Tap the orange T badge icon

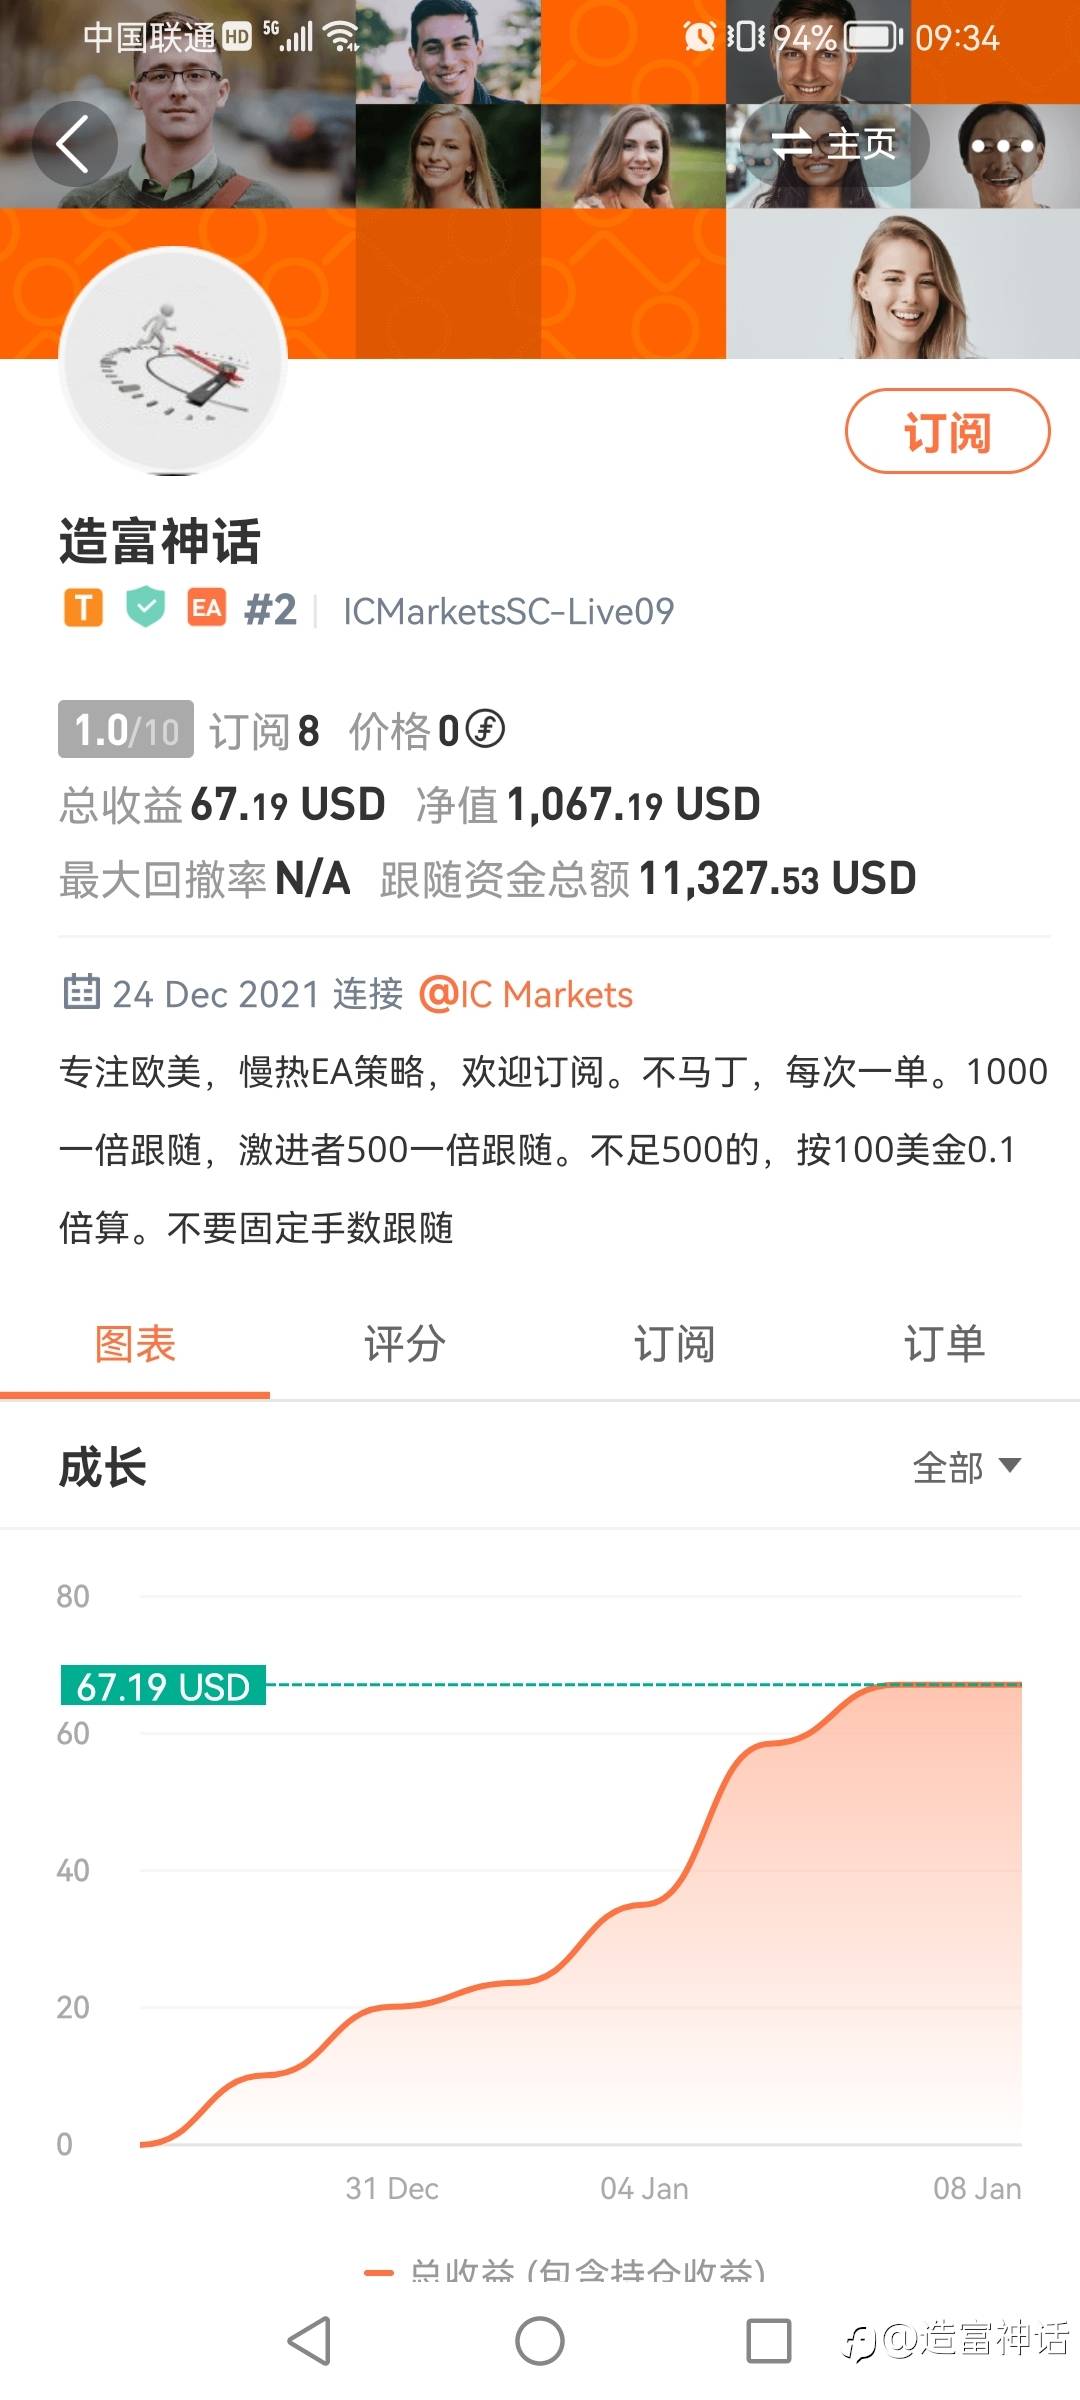pyautogui.click(x=84, y=608)
